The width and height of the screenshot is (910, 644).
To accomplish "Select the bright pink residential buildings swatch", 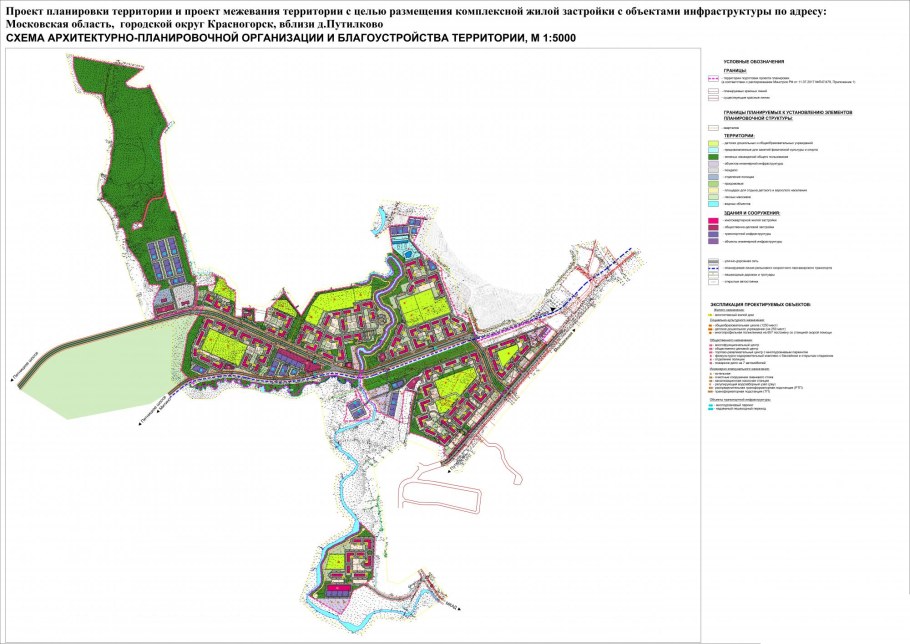I will [x=714, y=220].
